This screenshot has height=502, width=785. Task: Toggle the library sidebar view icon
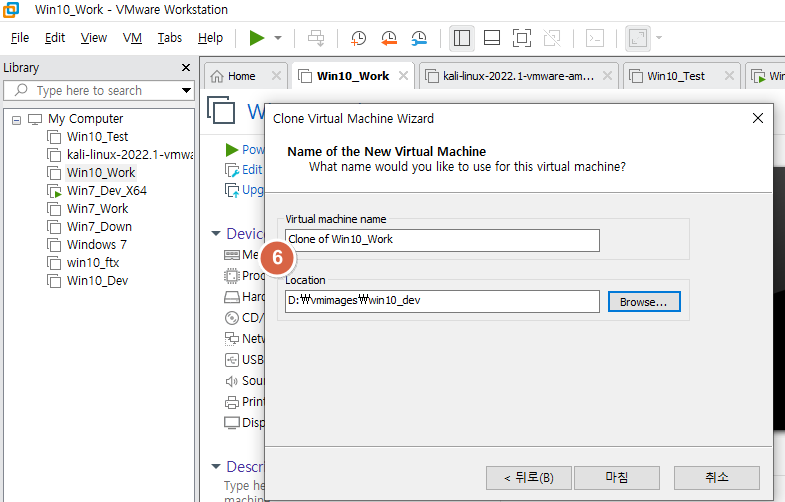[462, 38]
